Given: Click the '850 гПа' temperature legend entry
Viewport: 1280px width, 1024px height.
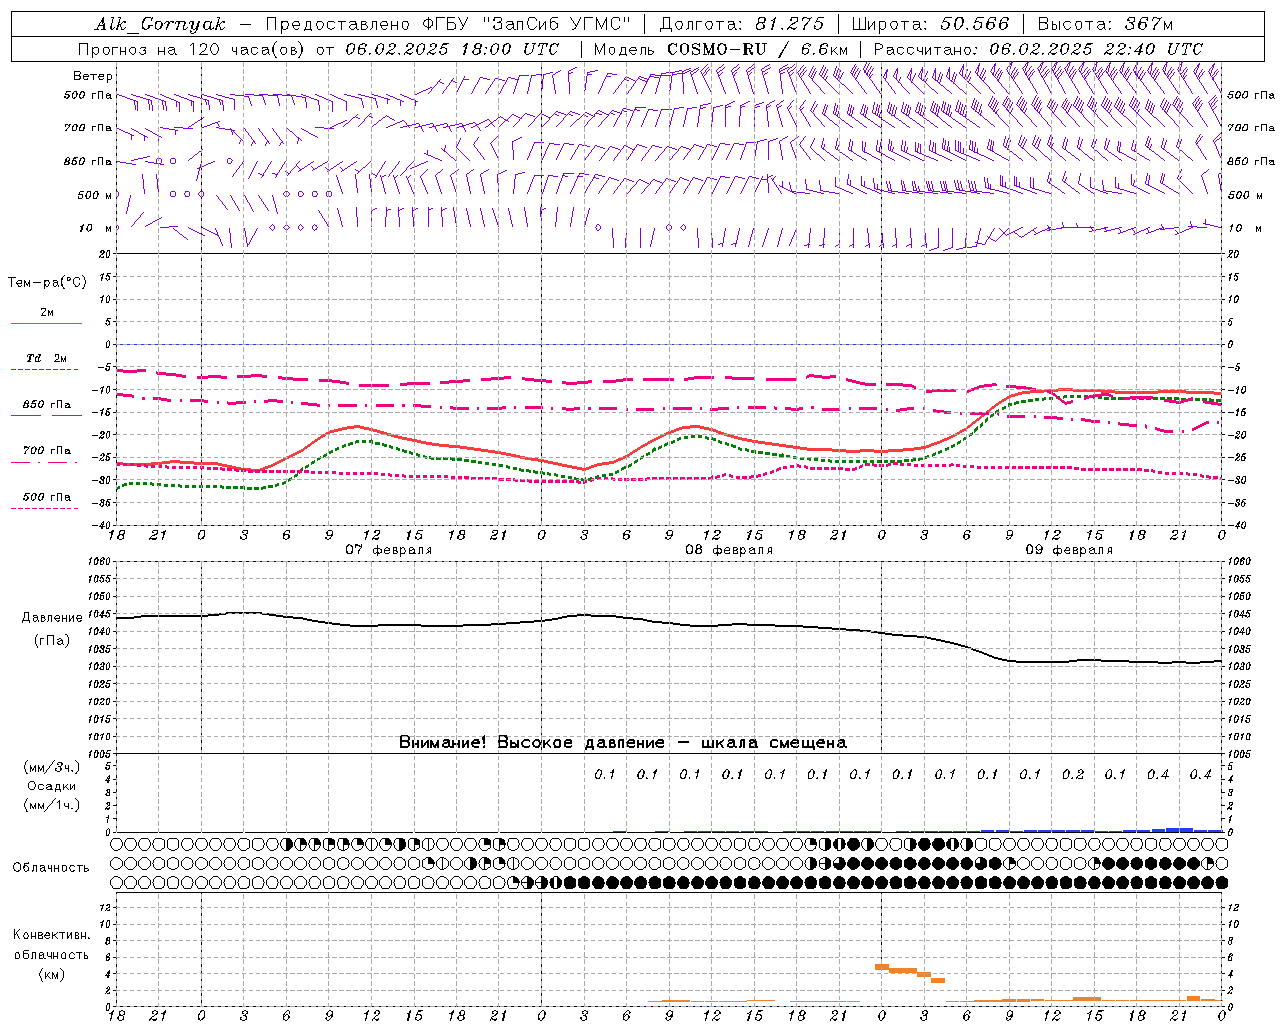Looking at the screenshot, I should click(x=46, y=405).
